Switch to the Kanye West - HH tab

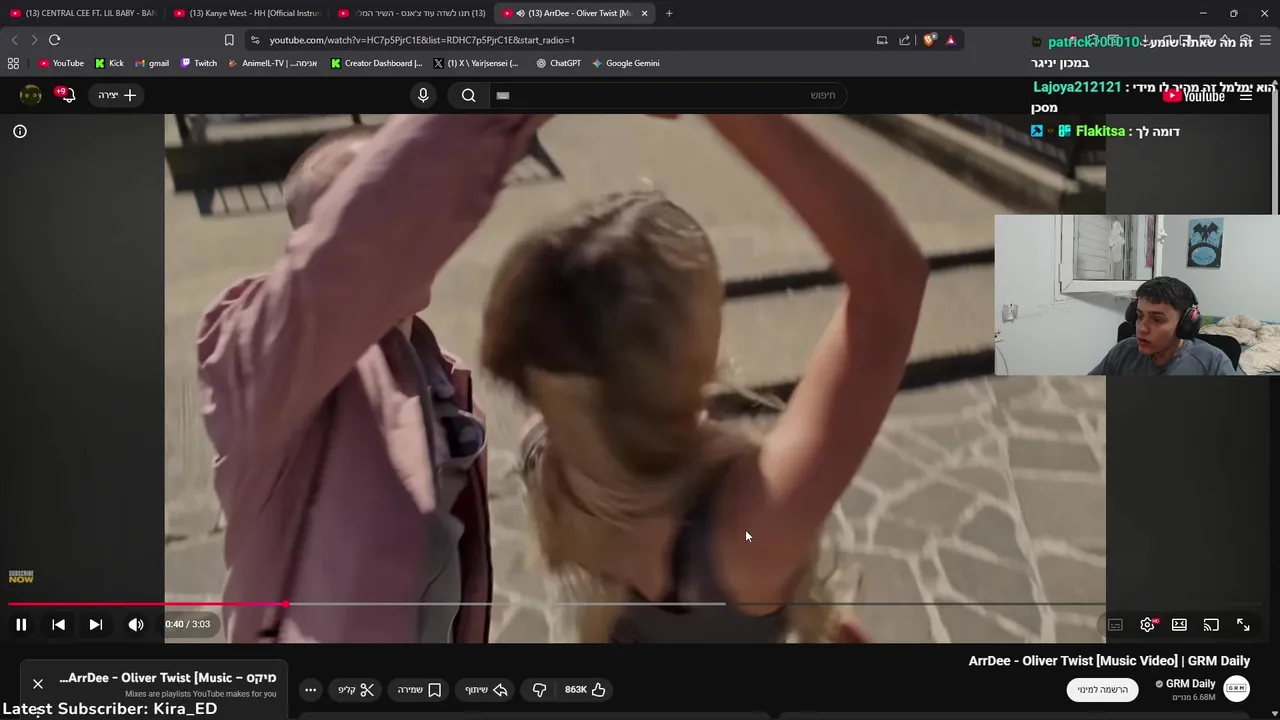tap(247, 13)
